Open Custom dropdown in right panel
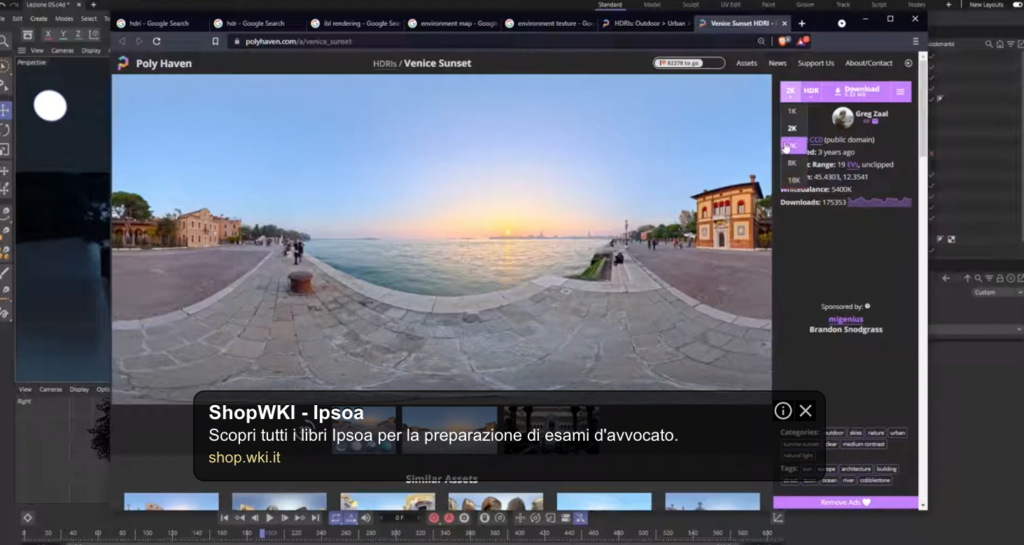This screenshot has width=1024, height=545. click(x=997, y=292)
